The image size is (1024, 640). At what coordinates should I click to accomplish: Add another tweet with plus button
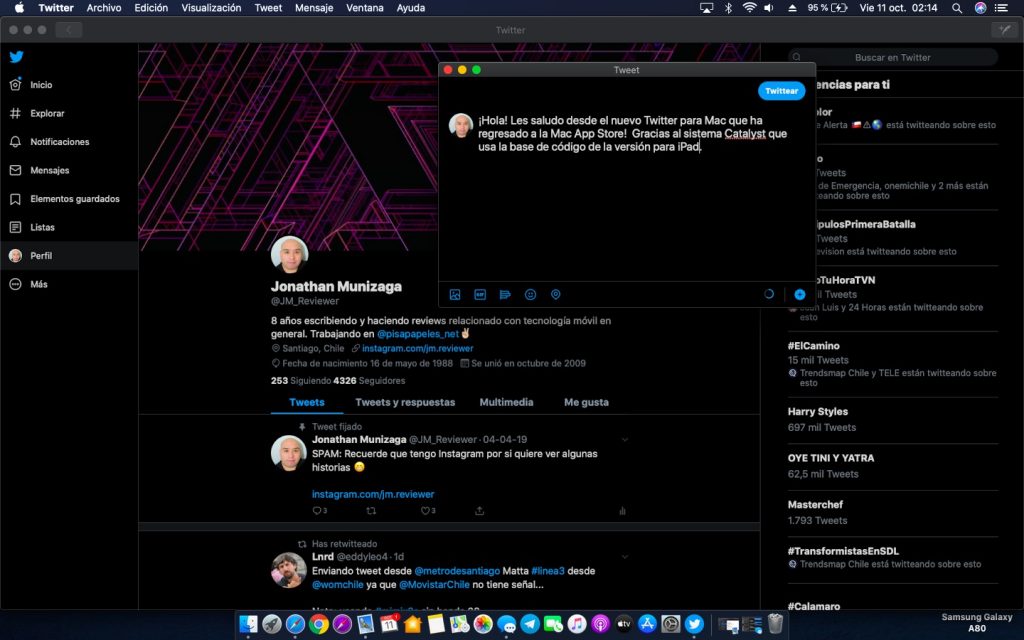(799, 295)
